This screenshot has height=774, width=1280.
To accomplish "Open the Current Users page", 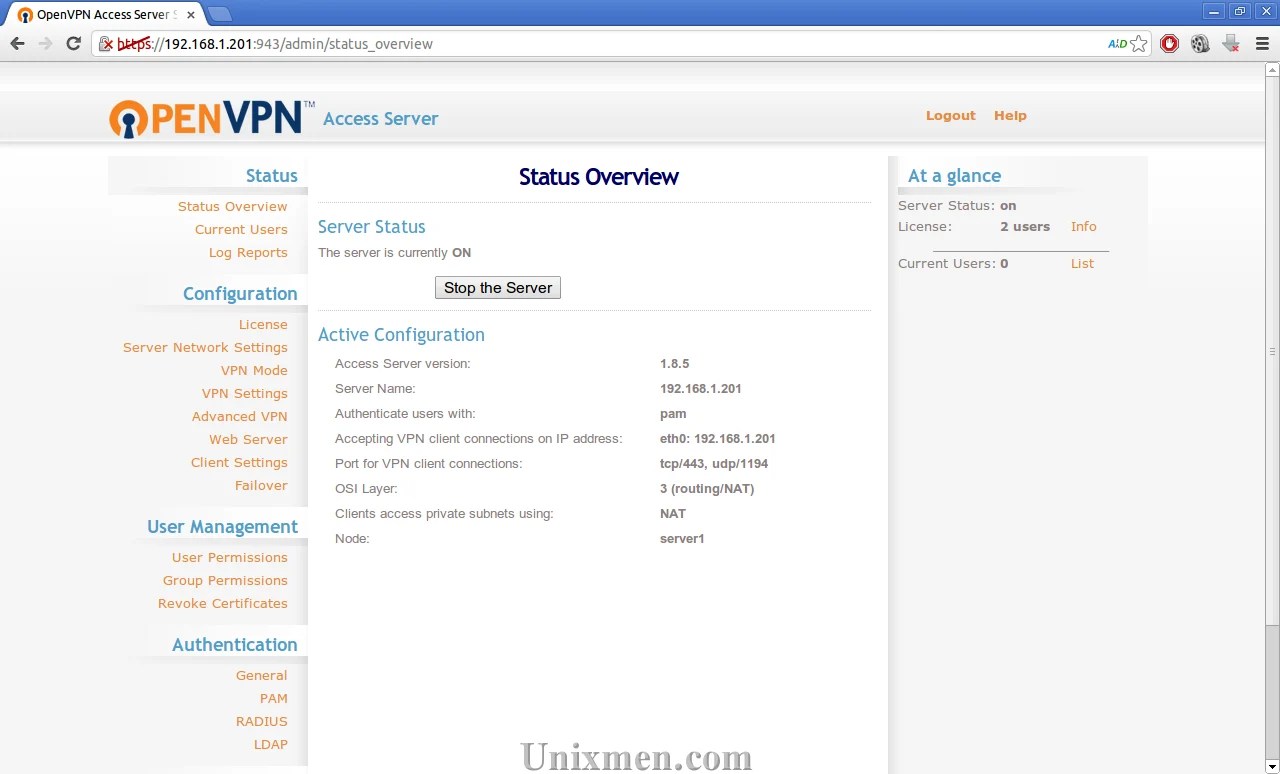I will [241, 229].
